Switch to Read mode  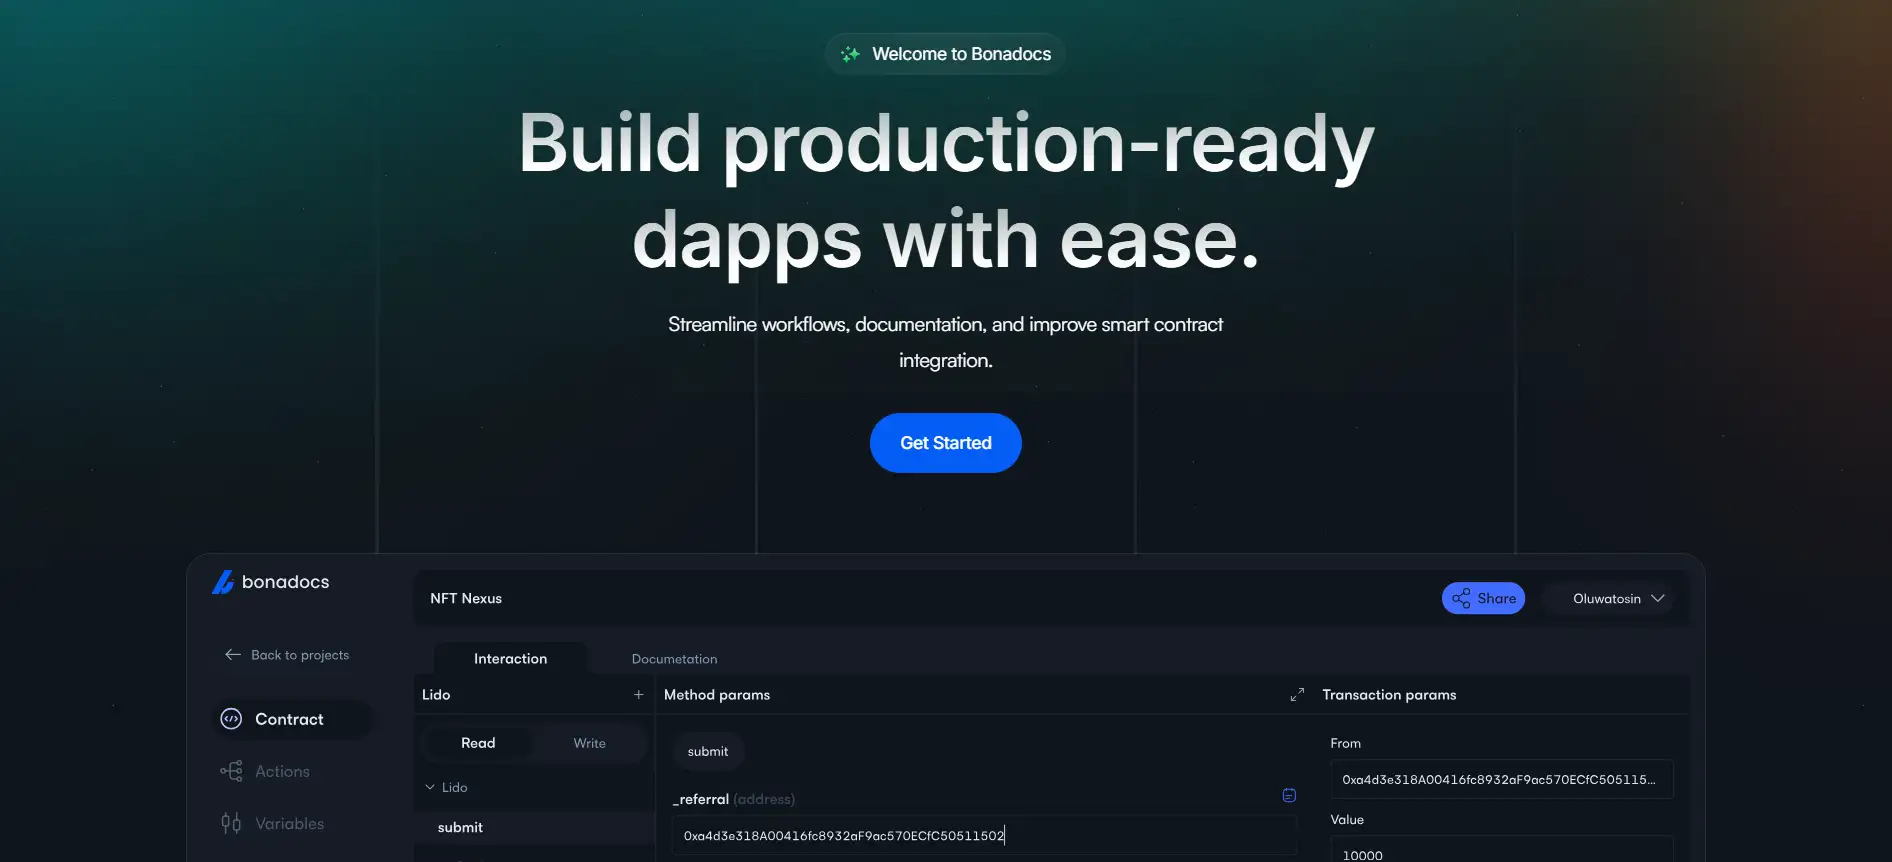[x=478, y=743]
